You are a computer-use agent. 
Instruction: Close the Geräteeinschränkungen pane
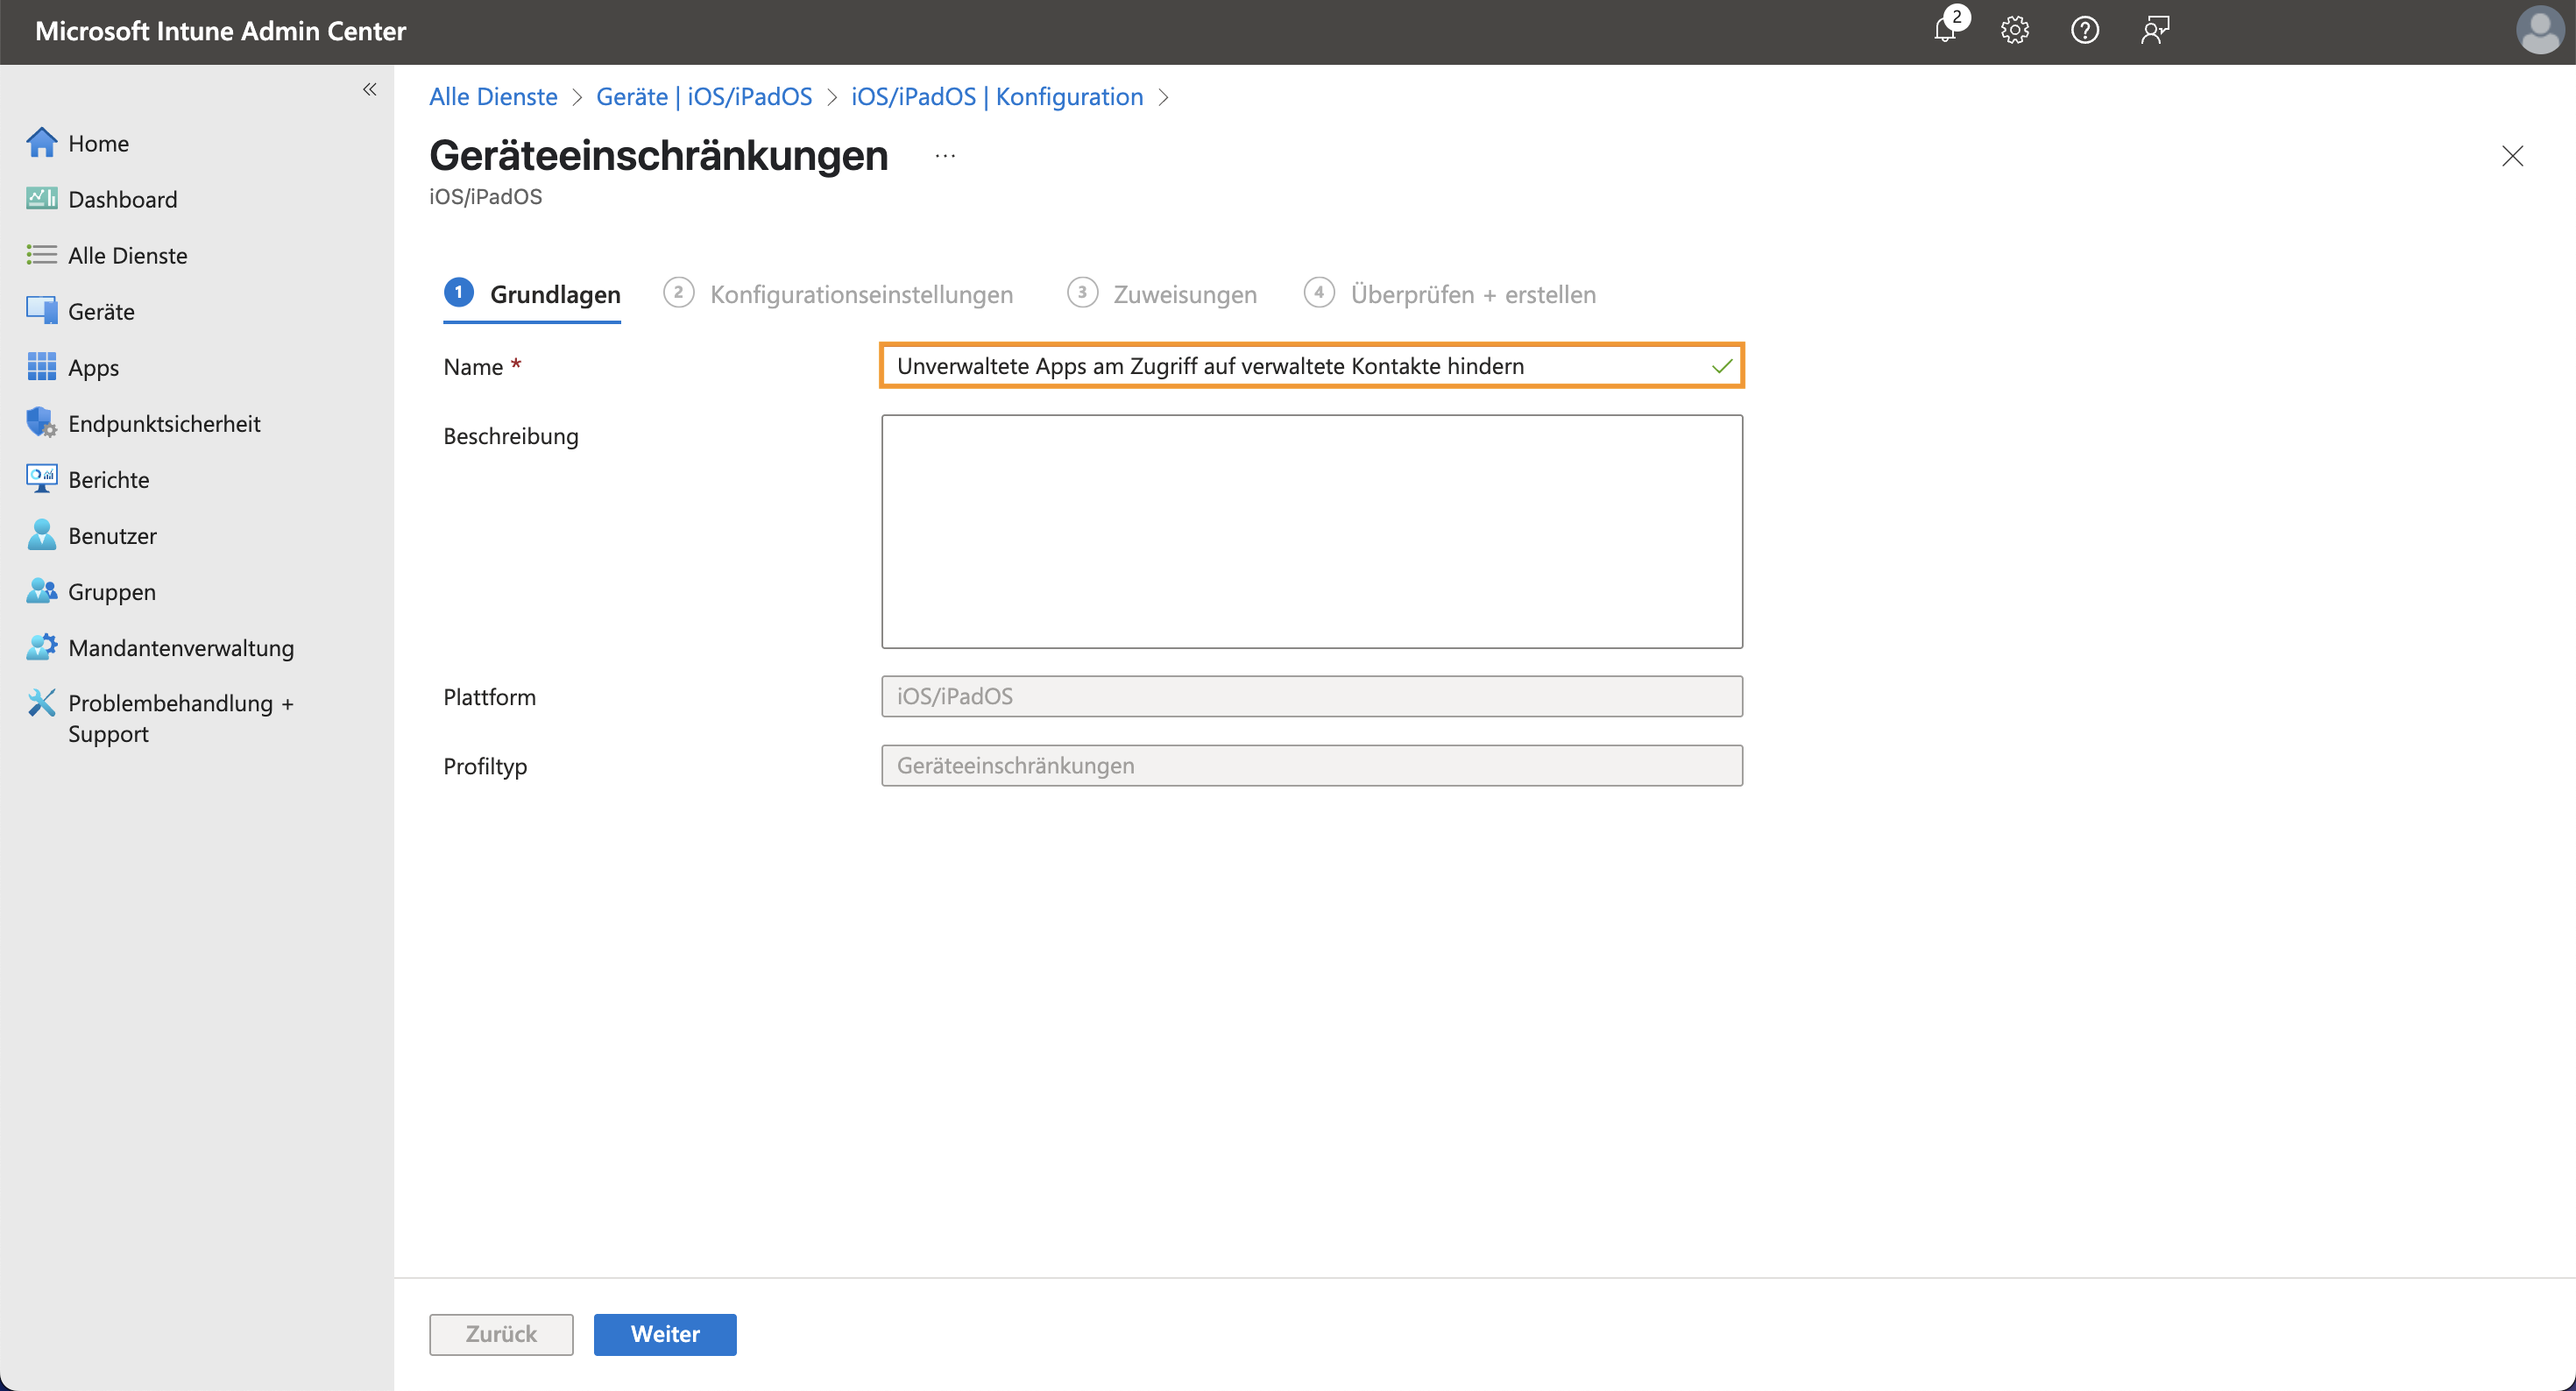[x=2513, y=156]
